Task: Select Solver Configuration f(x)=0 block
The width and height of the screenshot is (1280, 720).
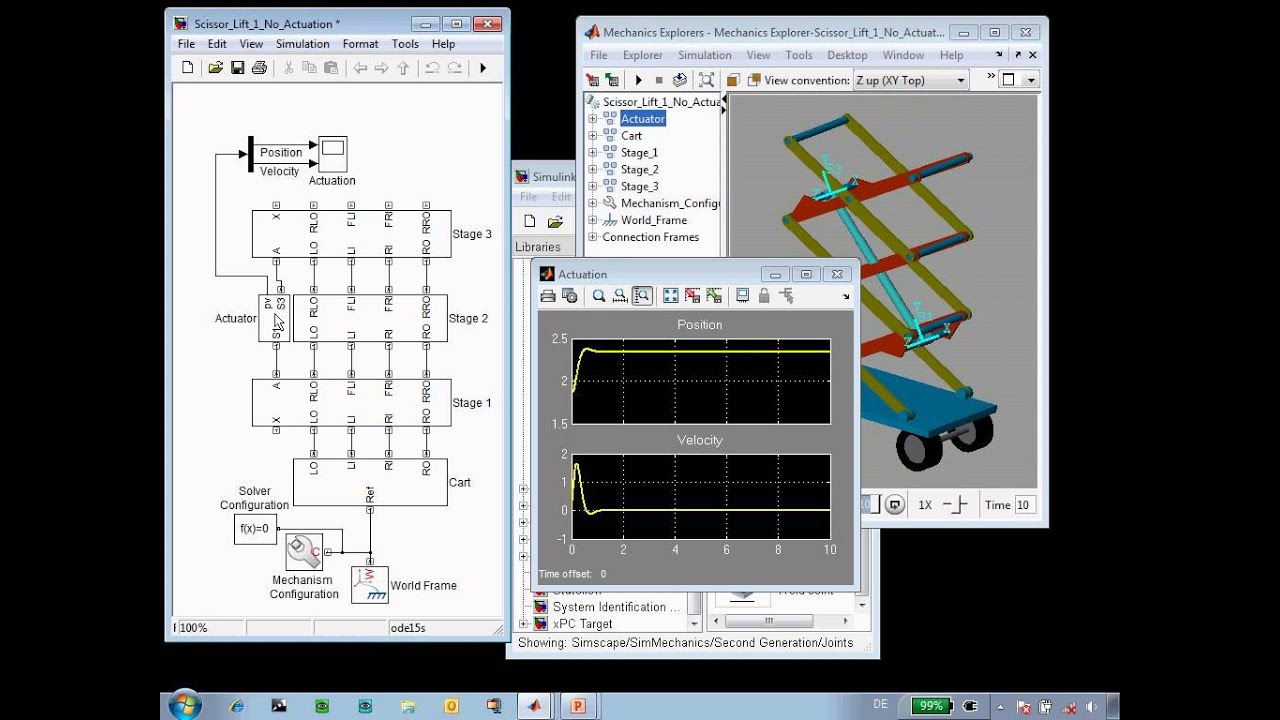Action: tap(256, 529)
